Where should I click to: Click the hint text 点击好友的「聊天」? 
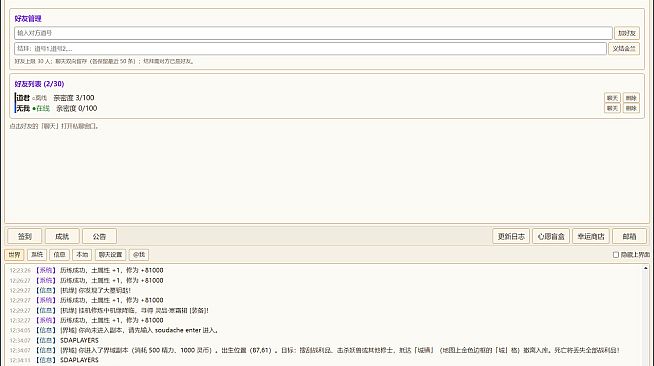(x=54, y=126)
